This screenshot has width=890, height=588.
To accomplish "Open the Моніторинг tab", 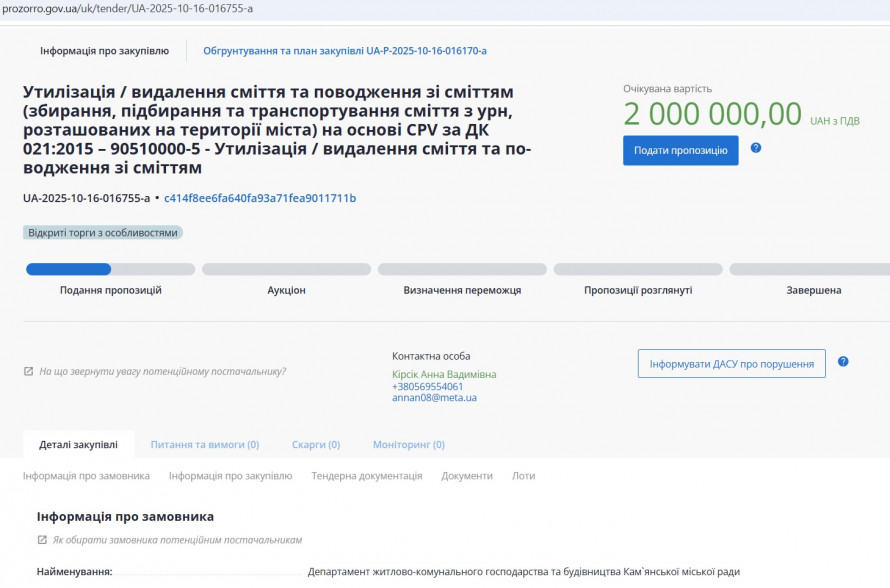I will tap(408, 444).
